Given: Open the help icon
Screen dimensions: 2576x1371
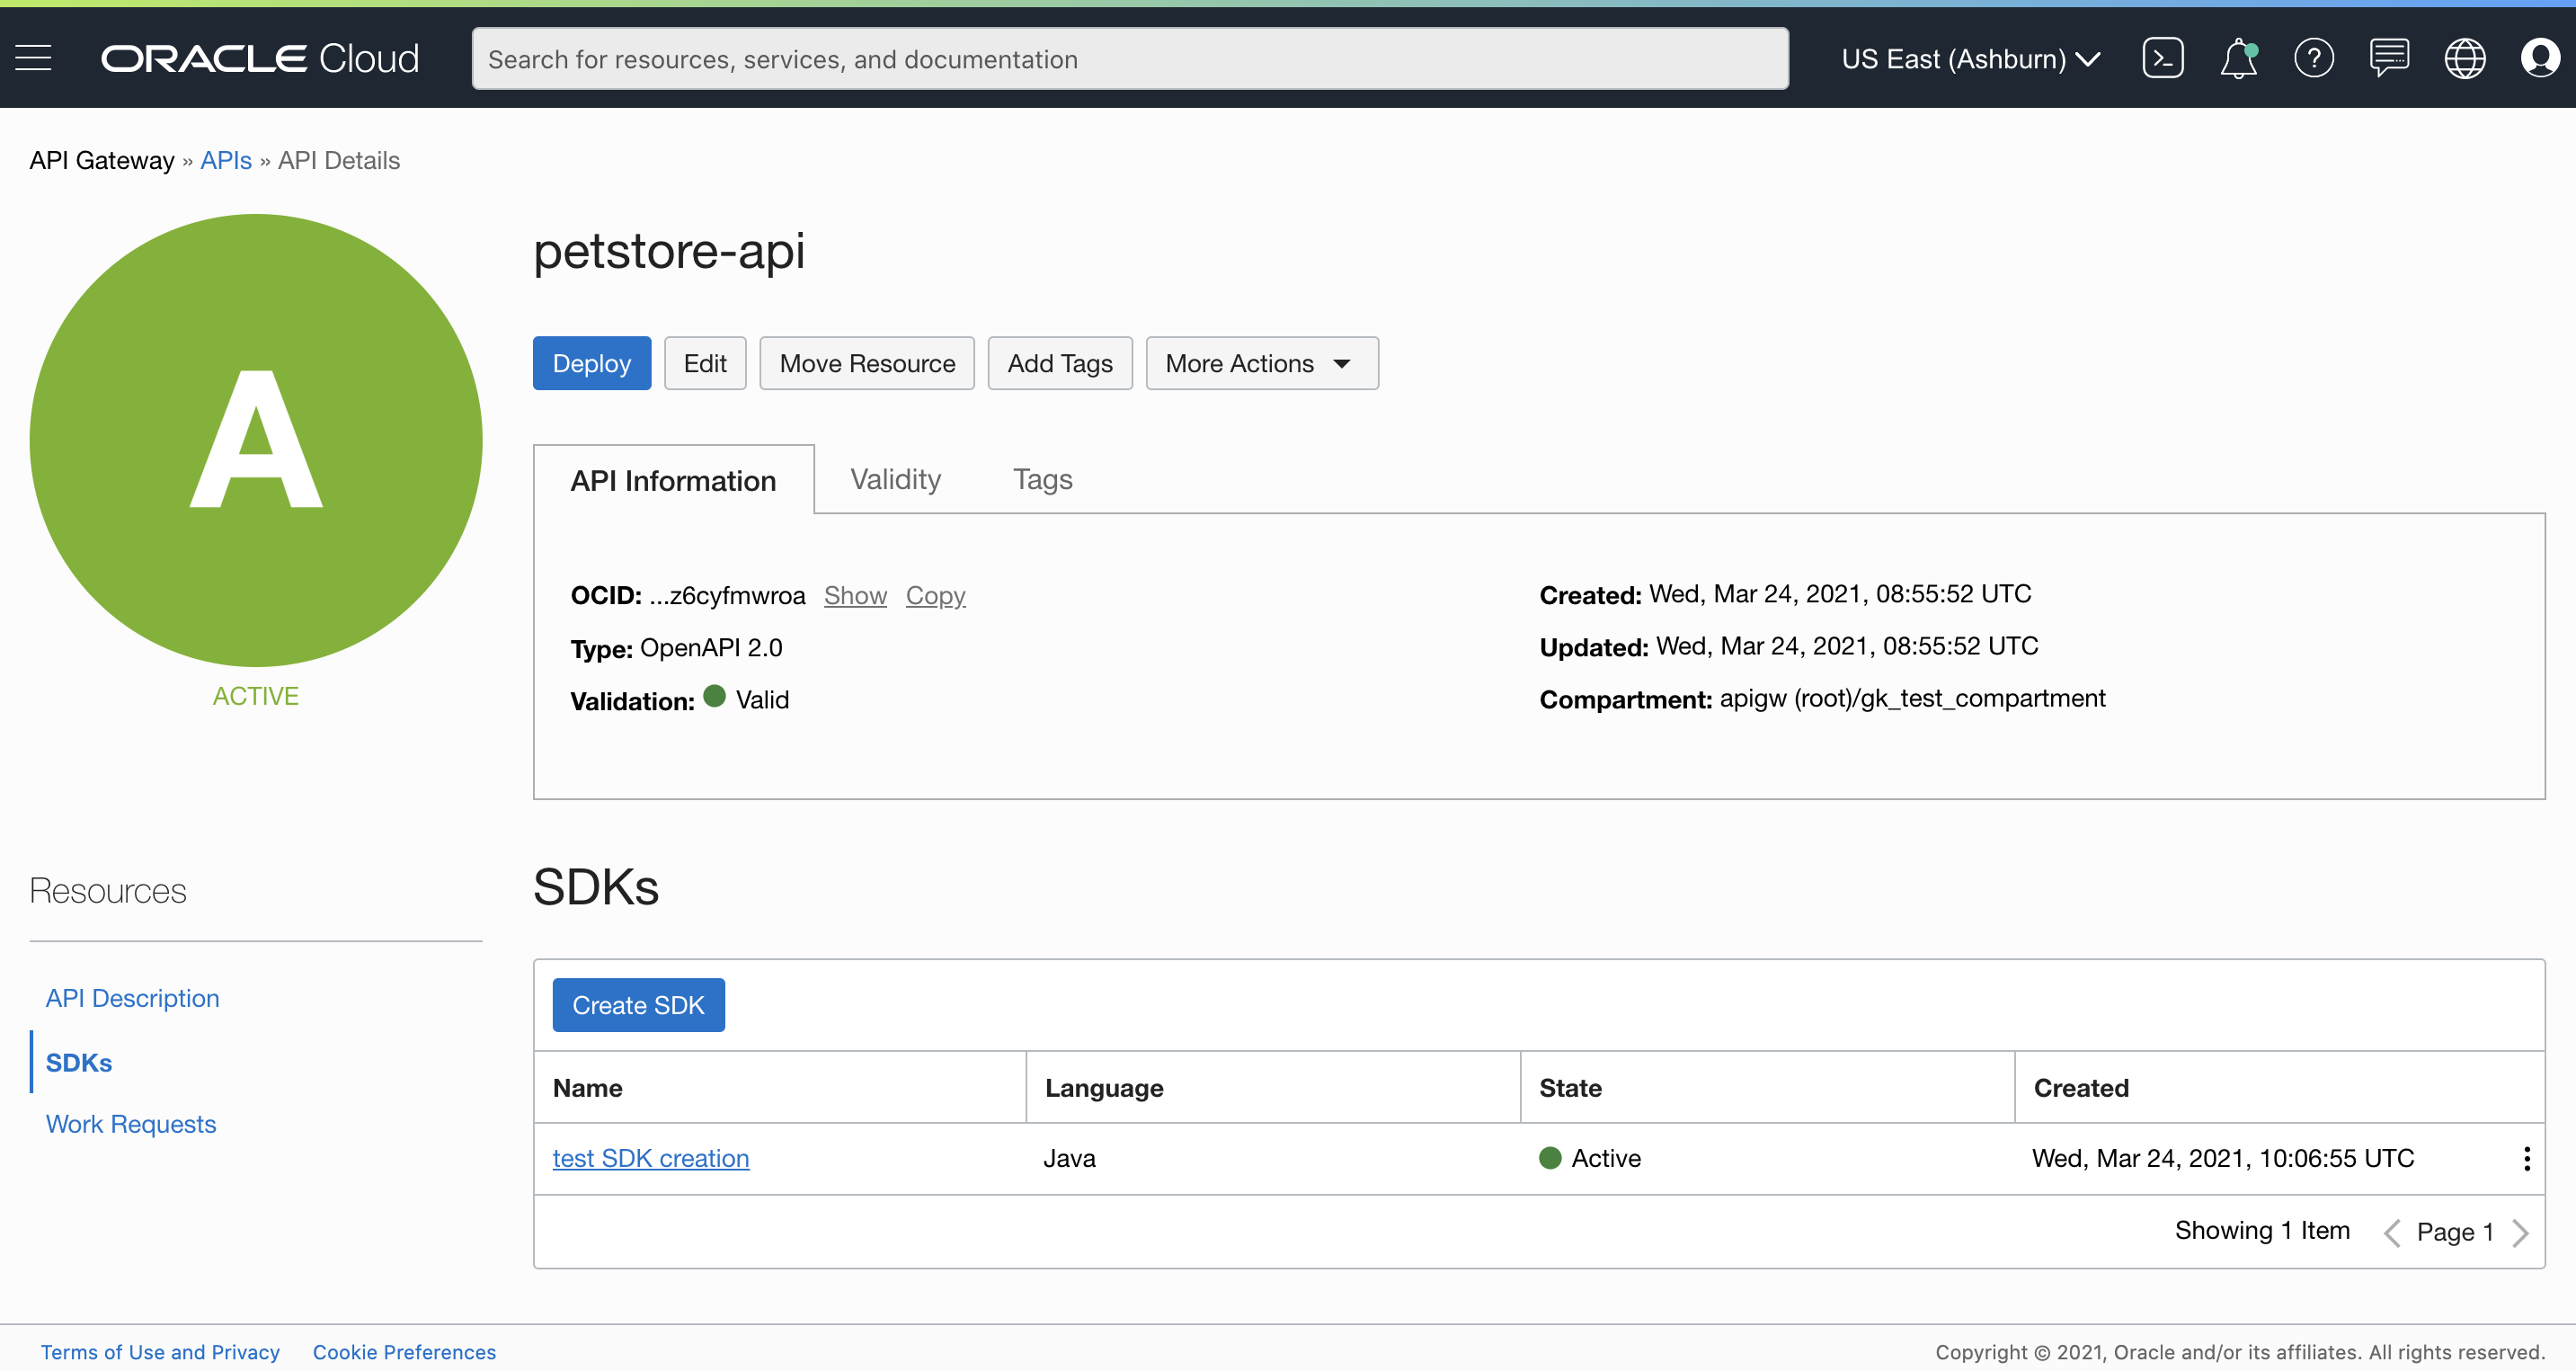Looking at the screenshot, I should coord(2315,58).
